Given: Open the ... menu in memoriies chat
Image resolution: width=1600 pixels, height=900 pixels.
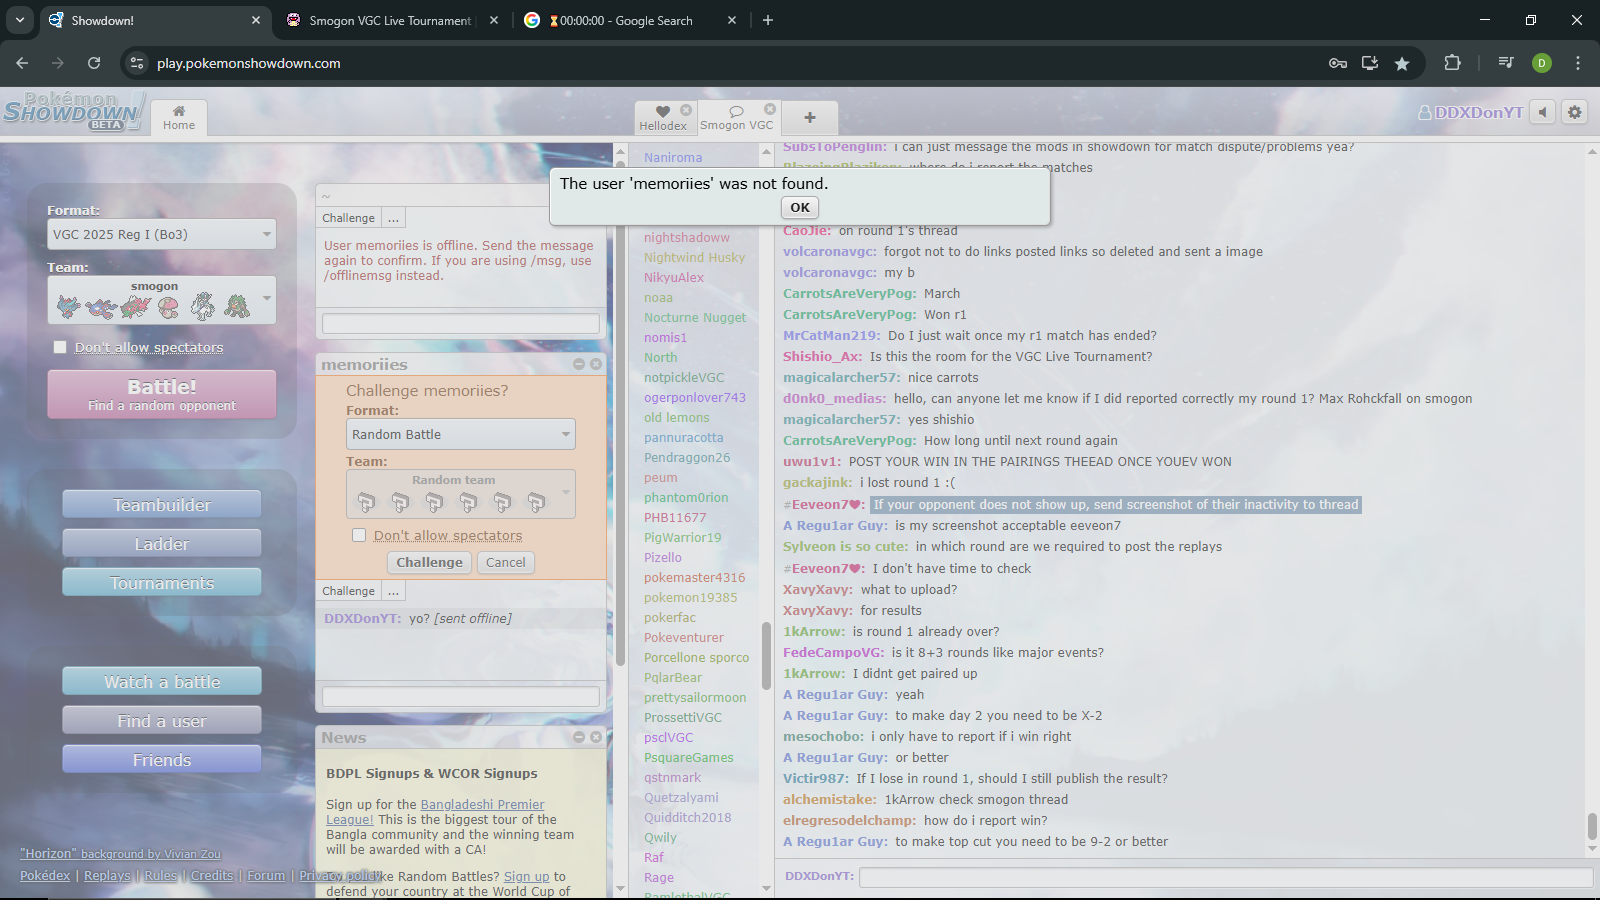Looking at the screenshot, I should coord(393,591).
